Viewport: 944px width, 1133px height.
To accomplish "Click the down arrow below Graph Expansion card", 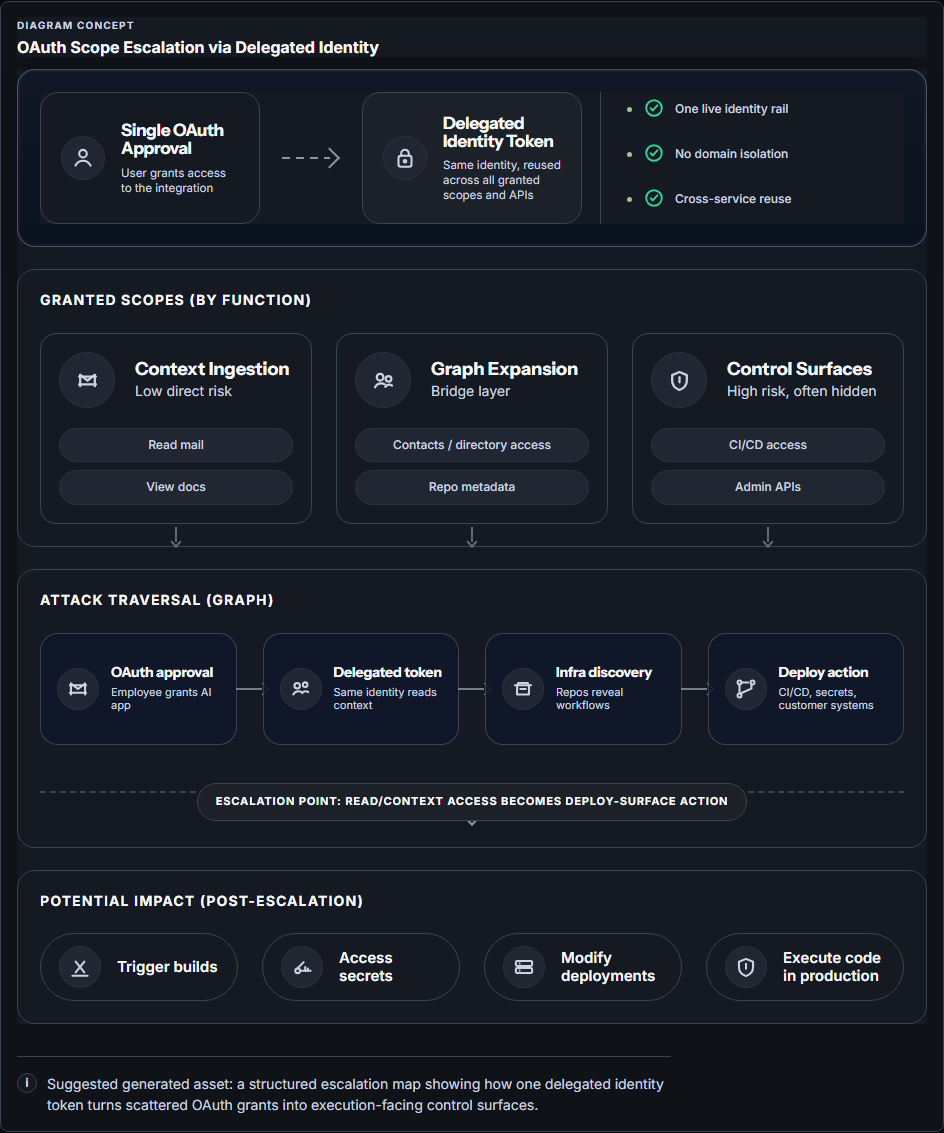I will tap(472, 537).
